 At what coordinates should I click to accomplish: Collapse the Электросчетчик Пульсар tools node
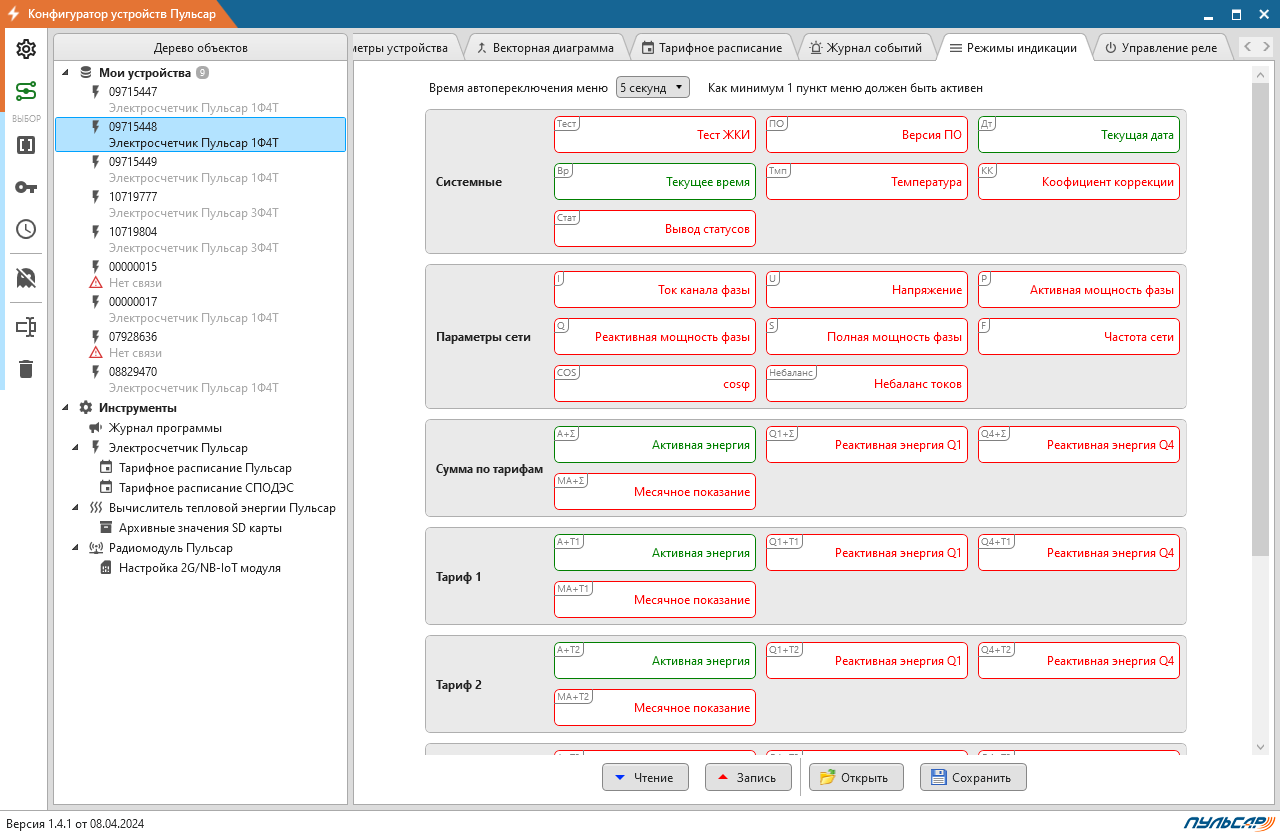[76, 448]
